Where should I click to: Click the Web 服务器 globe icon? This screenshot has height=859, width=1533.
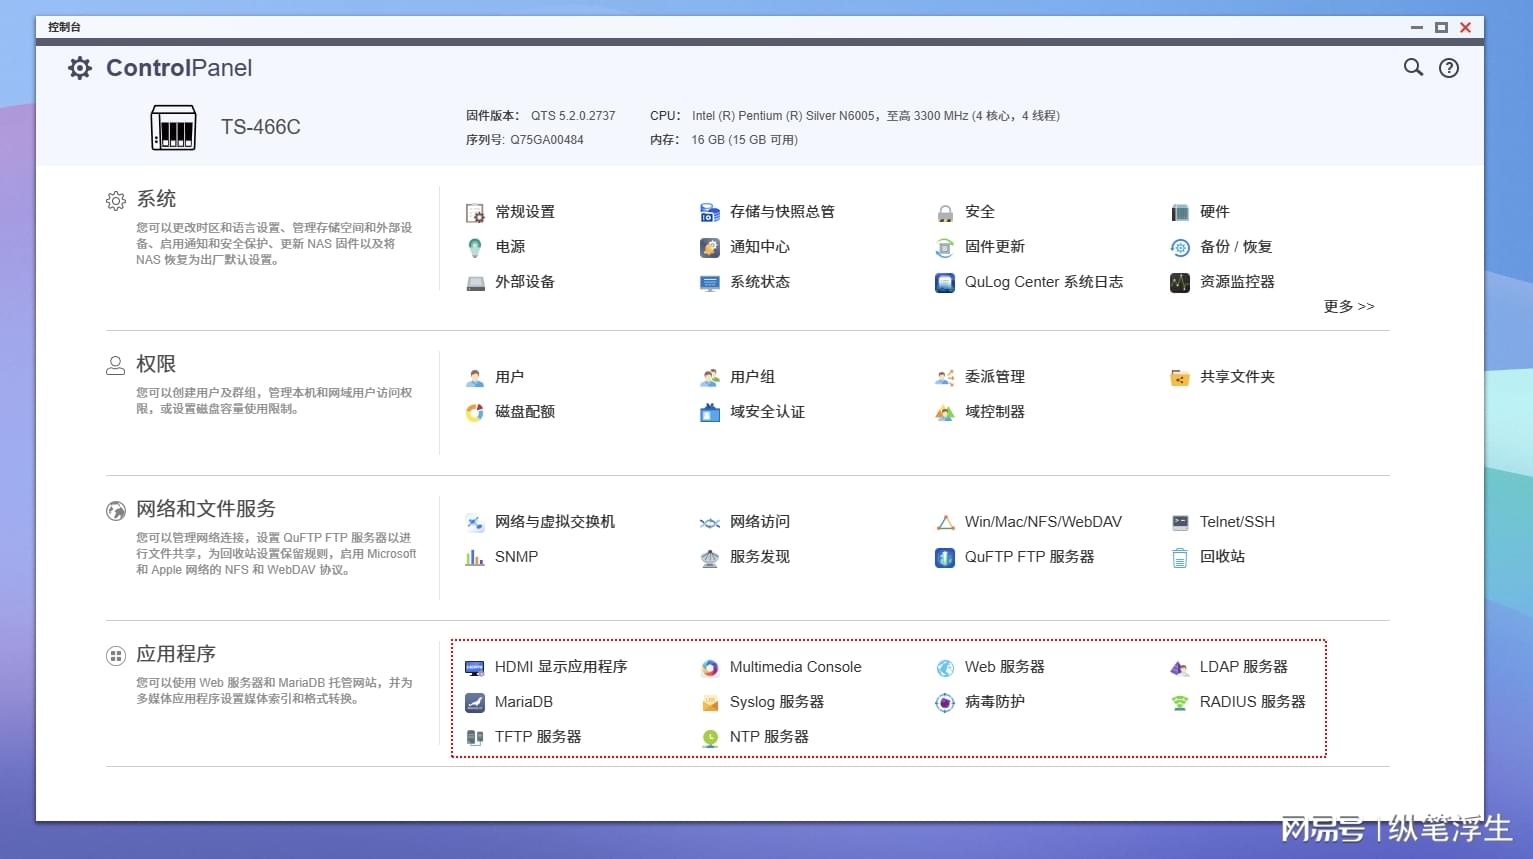[x=945, y=667]
